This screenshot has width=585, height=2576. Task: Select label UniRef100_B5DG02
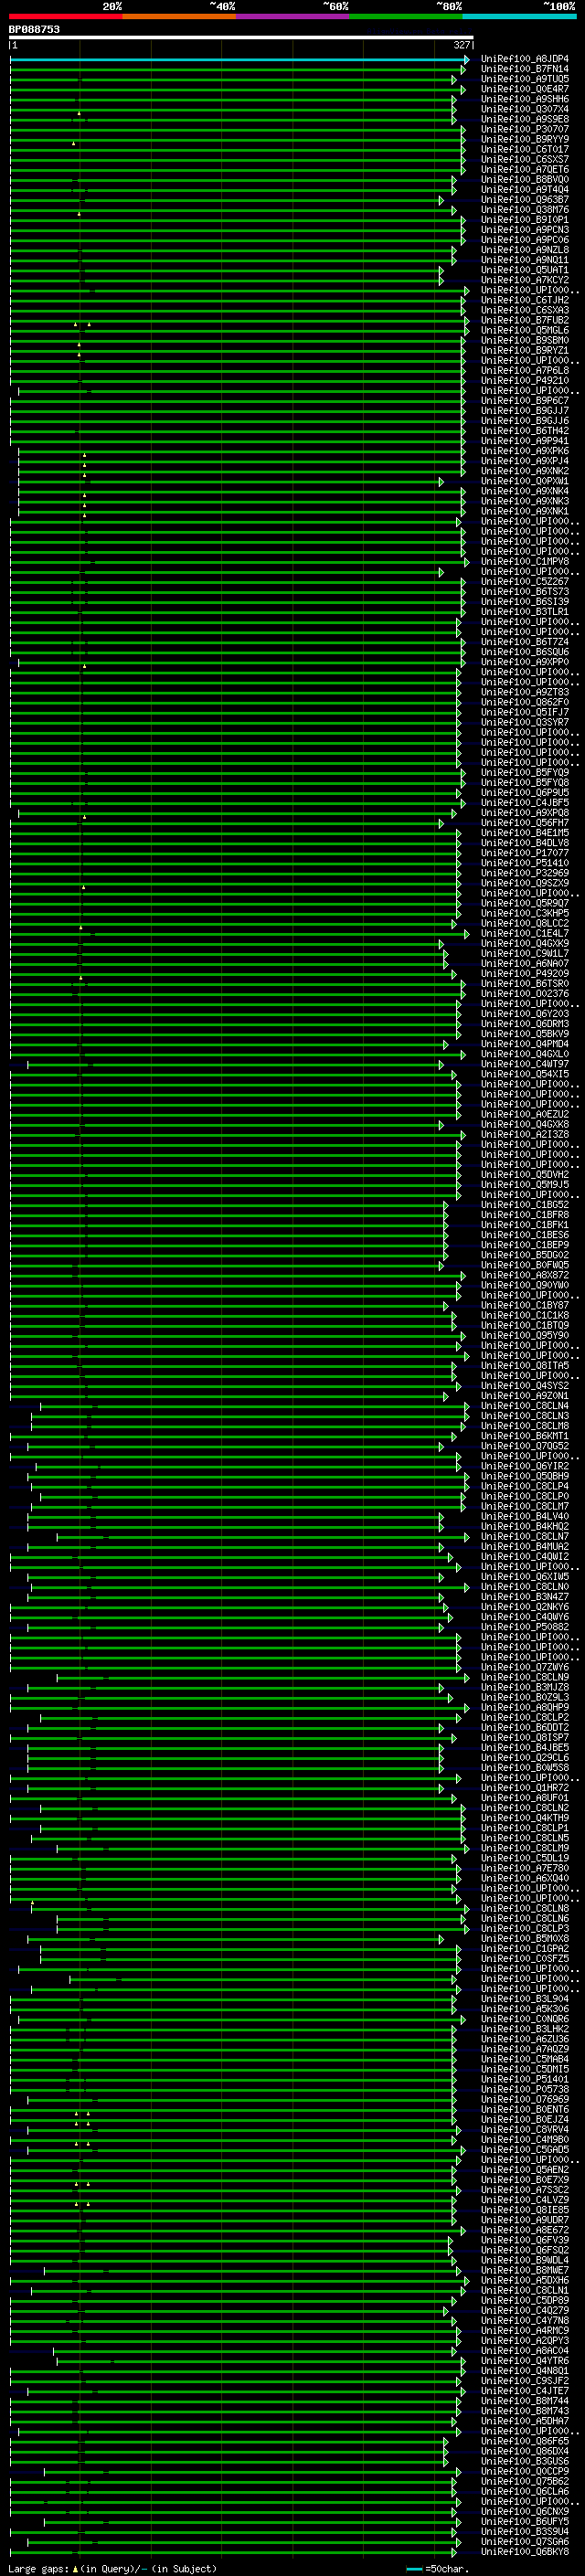coord(525,1255)
